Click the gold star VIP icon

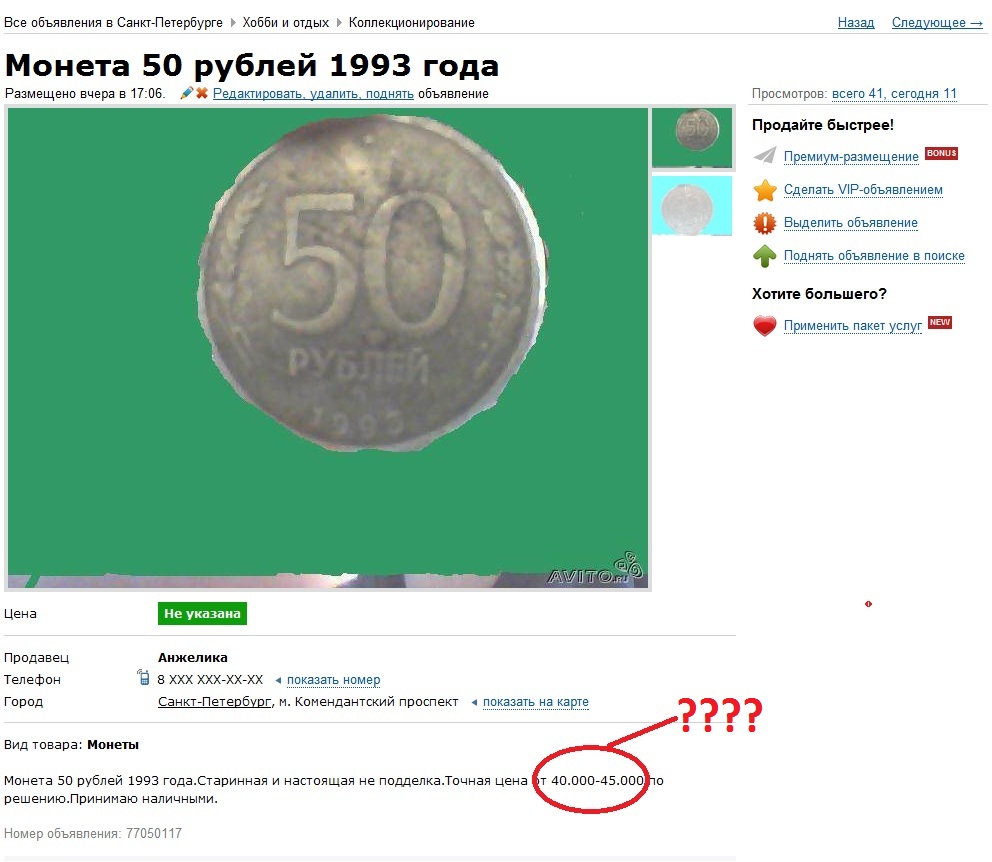point(764,190)
